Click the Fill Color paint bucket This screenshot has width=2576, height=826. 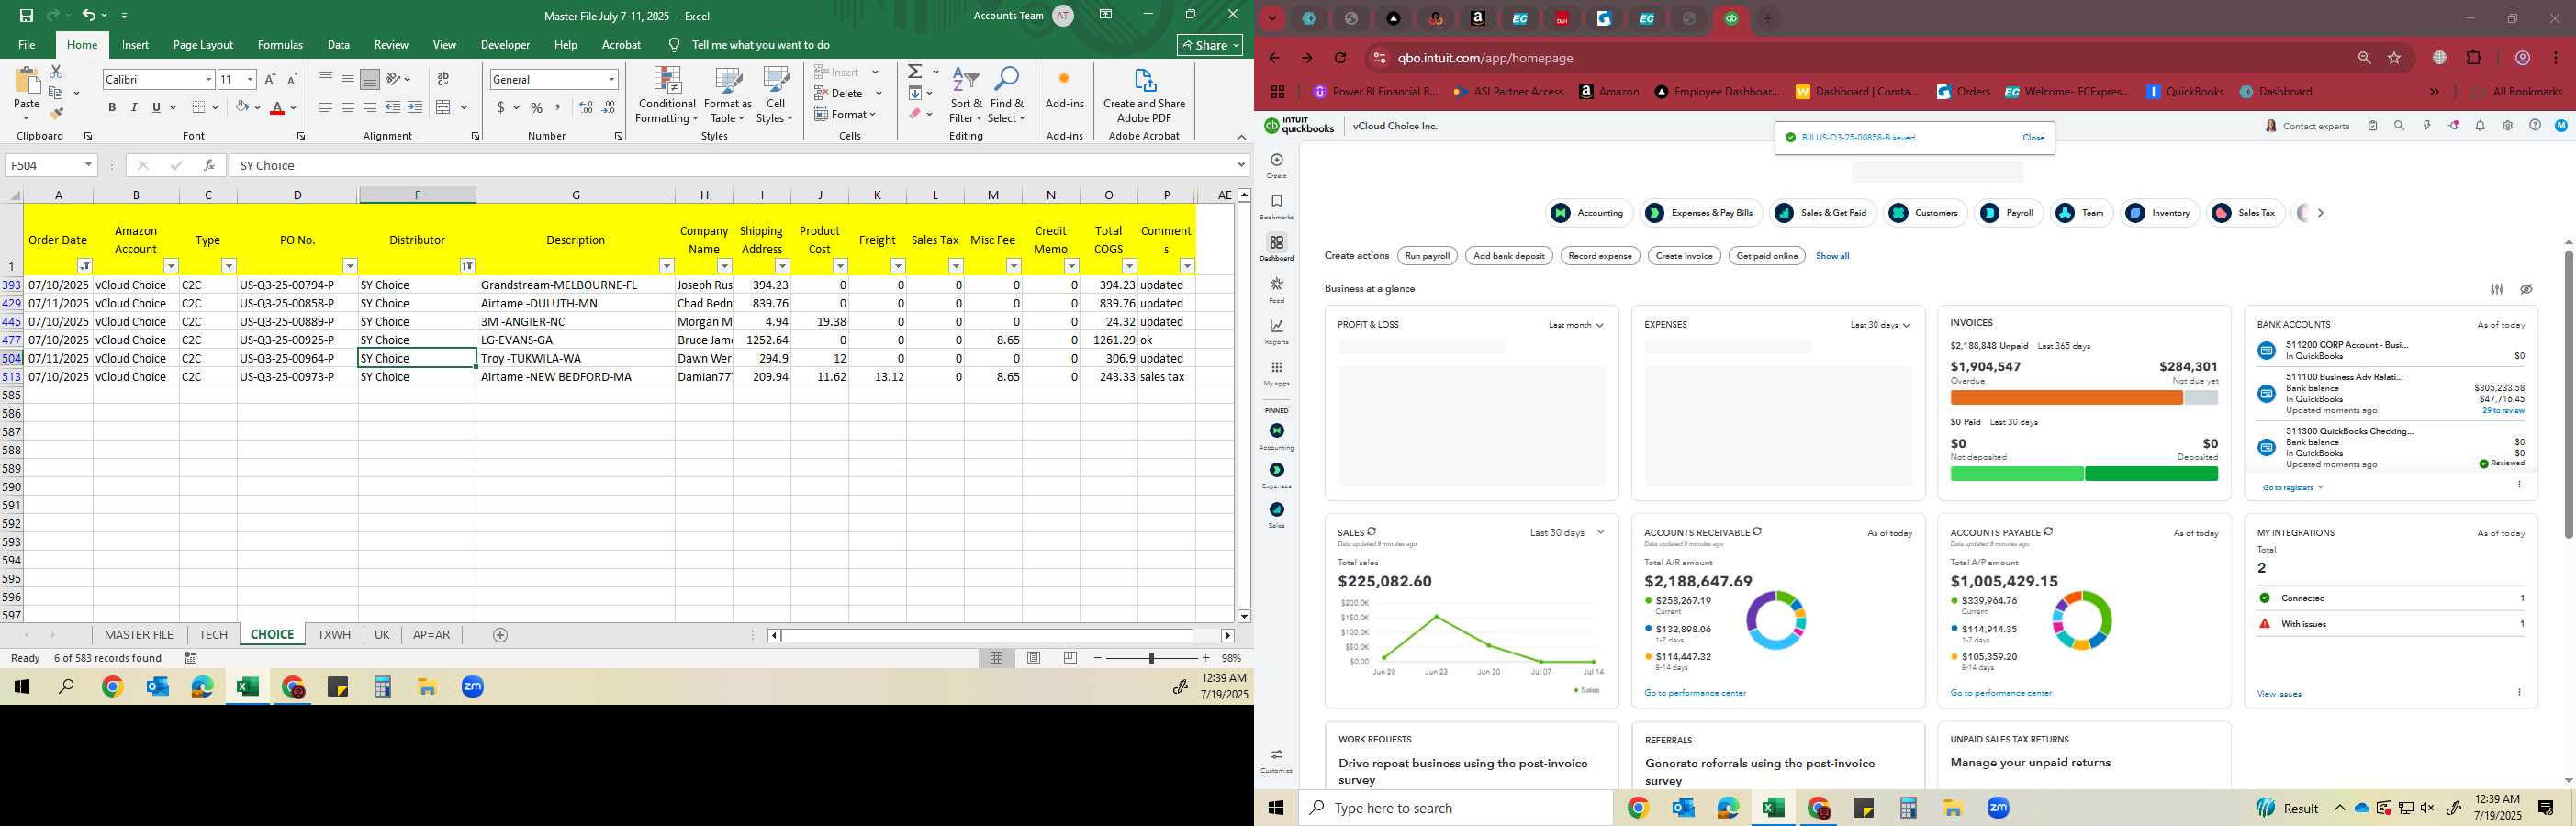tap(241, 107)
